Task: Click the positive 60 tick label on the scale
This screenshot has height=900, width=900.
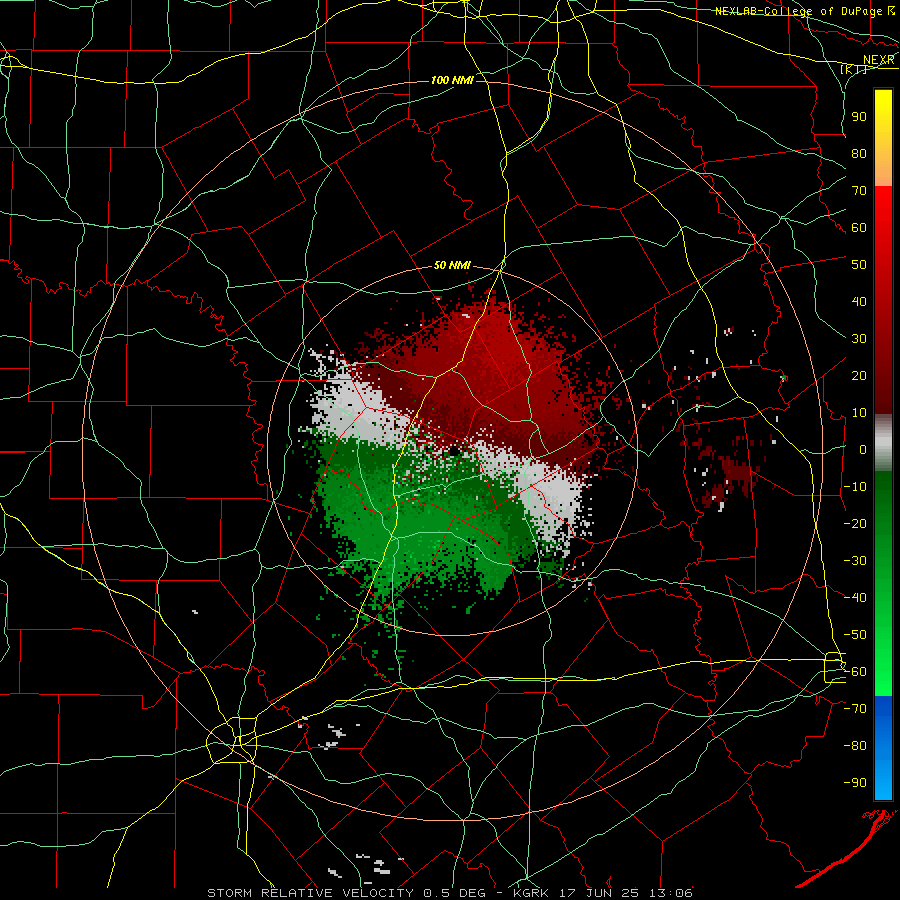Action: tap(859, 227)
